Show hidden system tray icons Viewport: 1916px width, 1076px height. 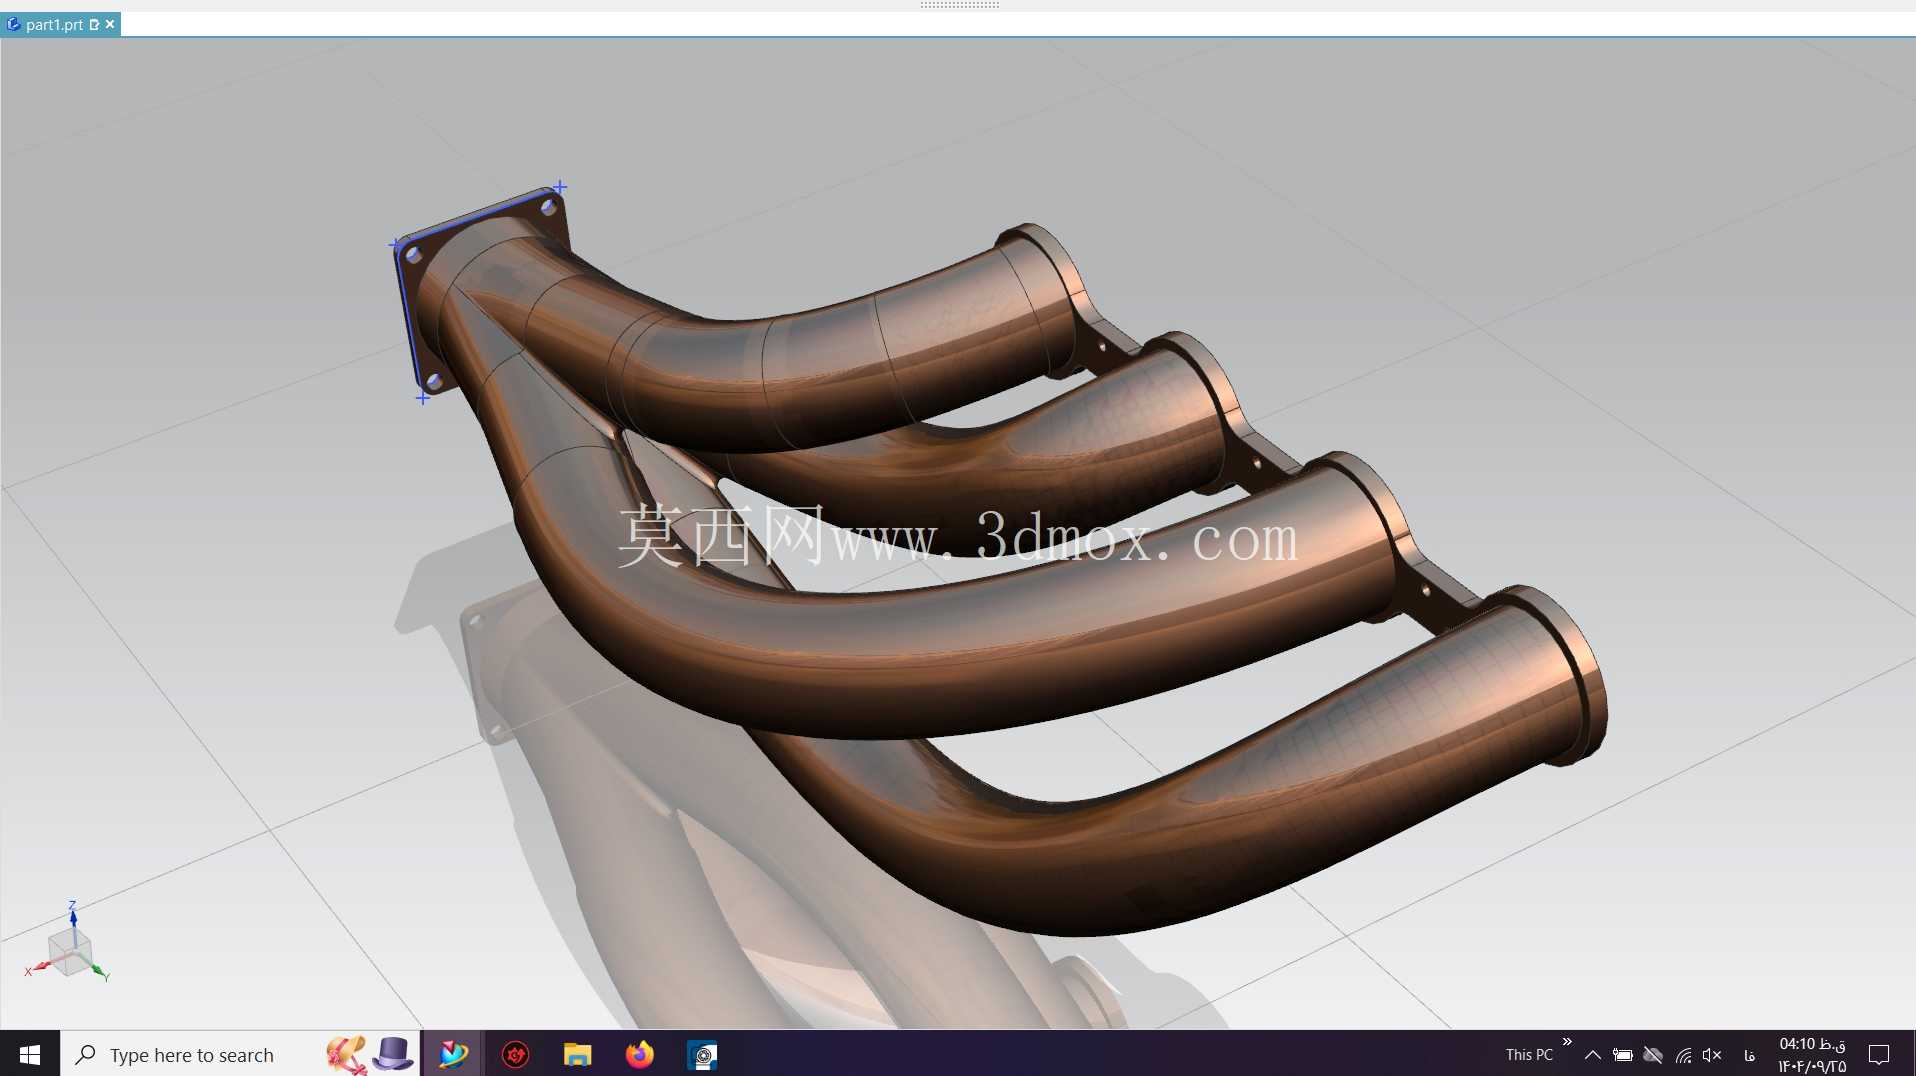(1593, 1055)
